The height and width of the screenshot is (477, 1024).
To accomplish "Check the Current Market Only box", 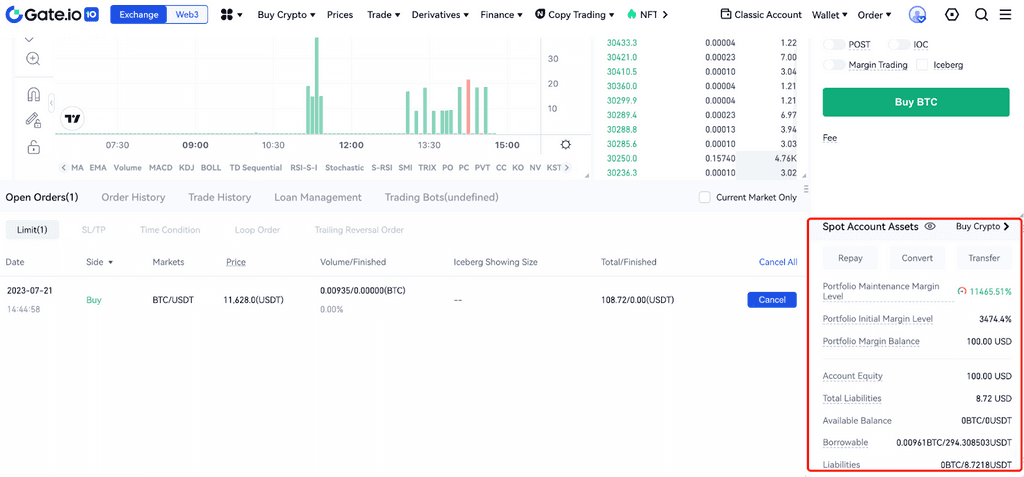I will click(705, 197).
